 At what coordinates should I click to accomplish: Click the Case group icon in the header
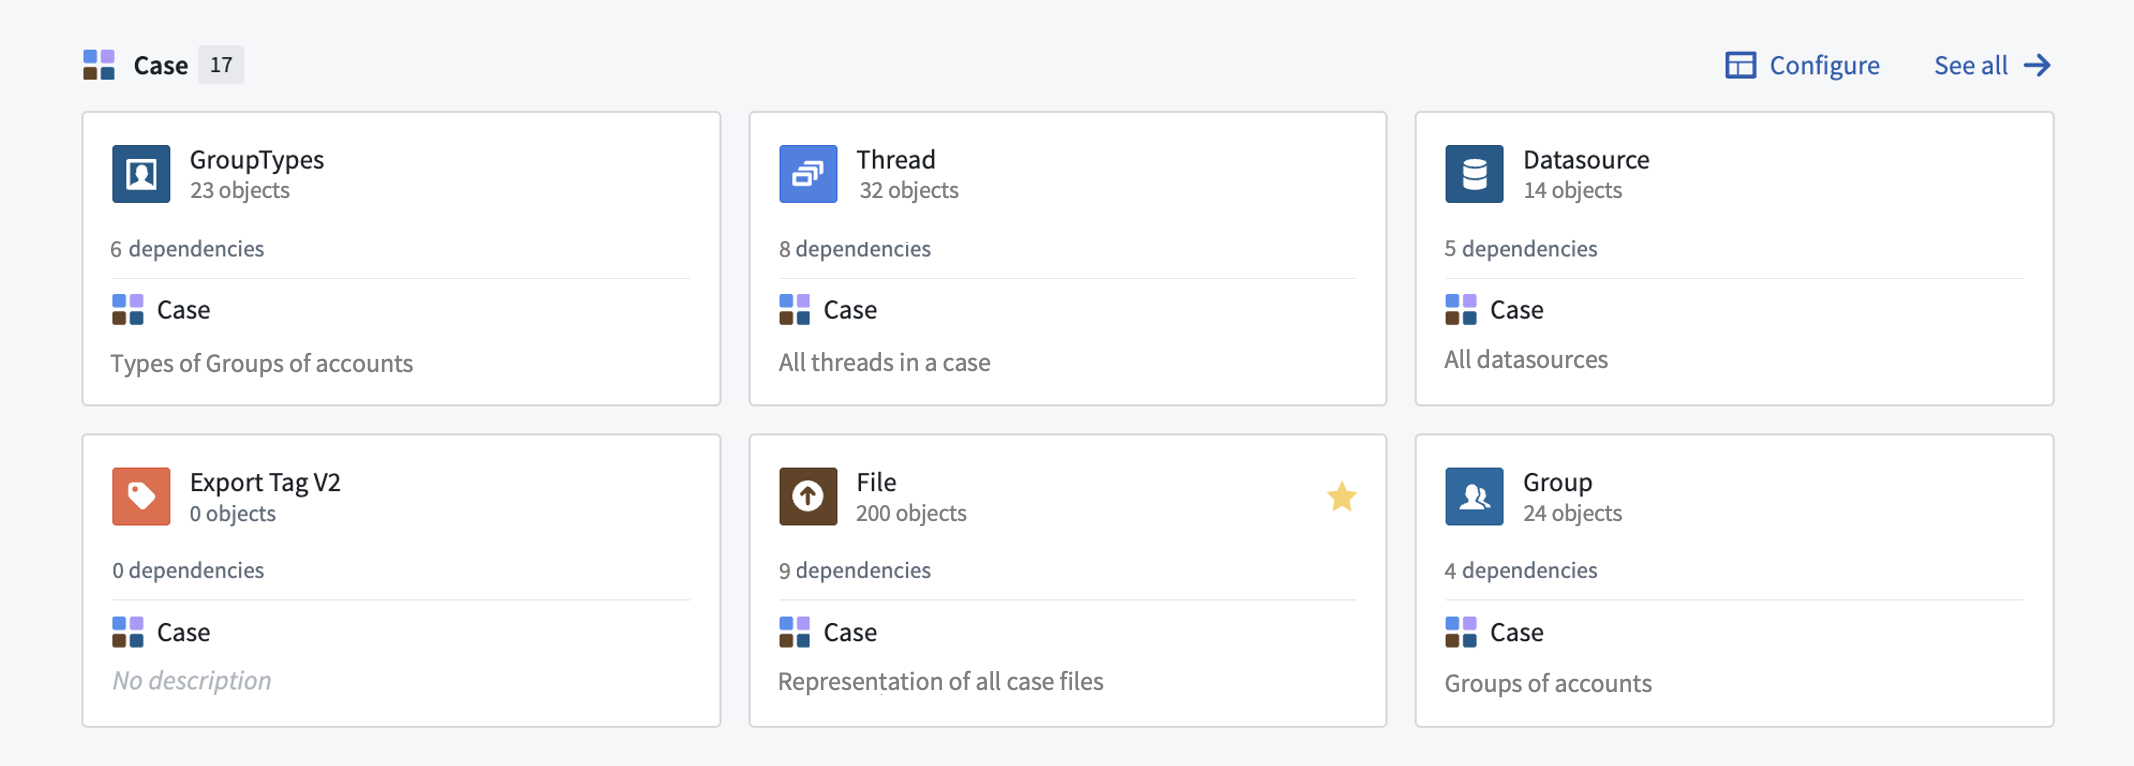coord(99,65)
